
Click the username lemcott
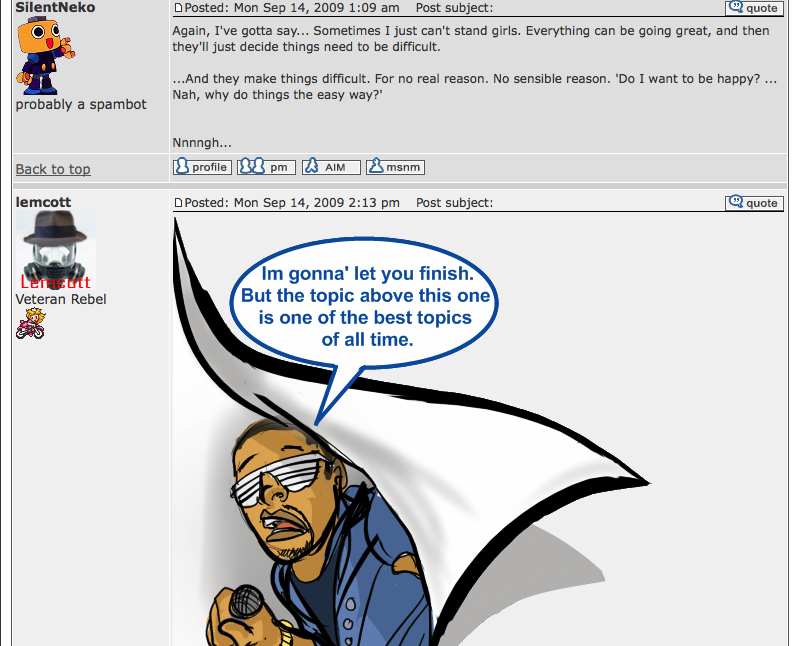(44, 202)
